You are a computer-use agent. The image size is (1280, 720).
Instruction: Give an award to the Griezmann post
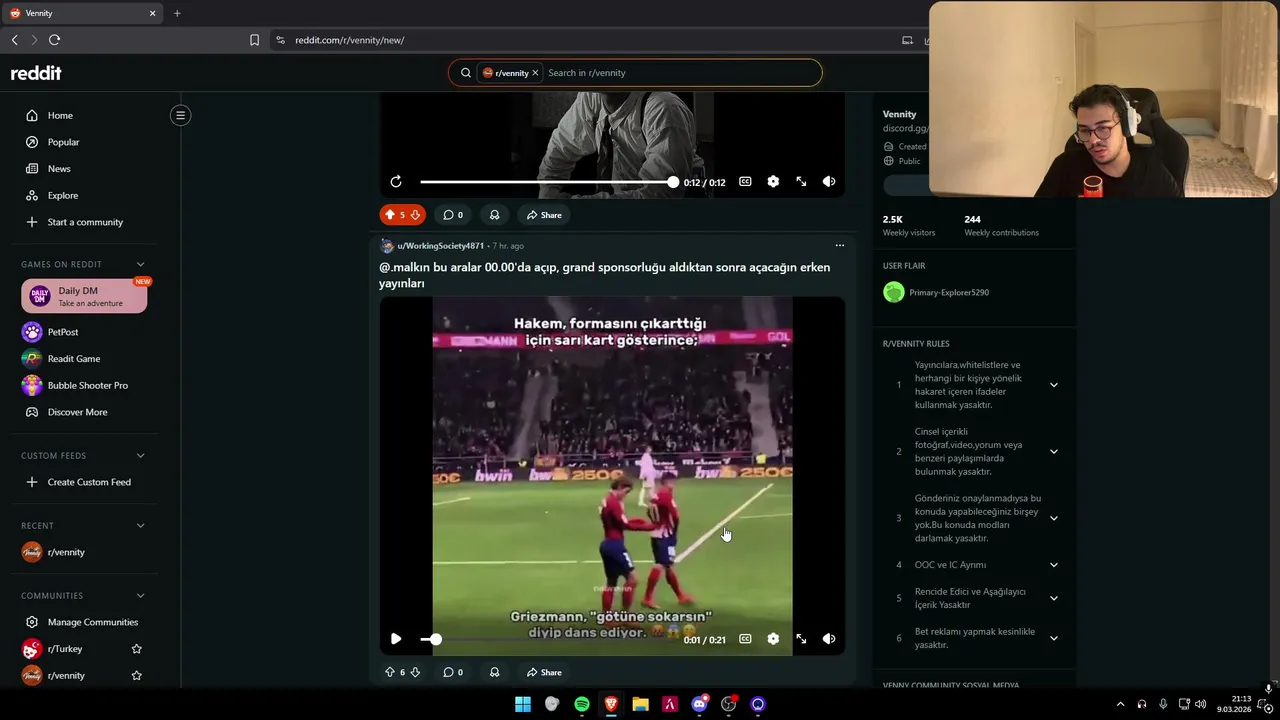[x=494, y=672]
